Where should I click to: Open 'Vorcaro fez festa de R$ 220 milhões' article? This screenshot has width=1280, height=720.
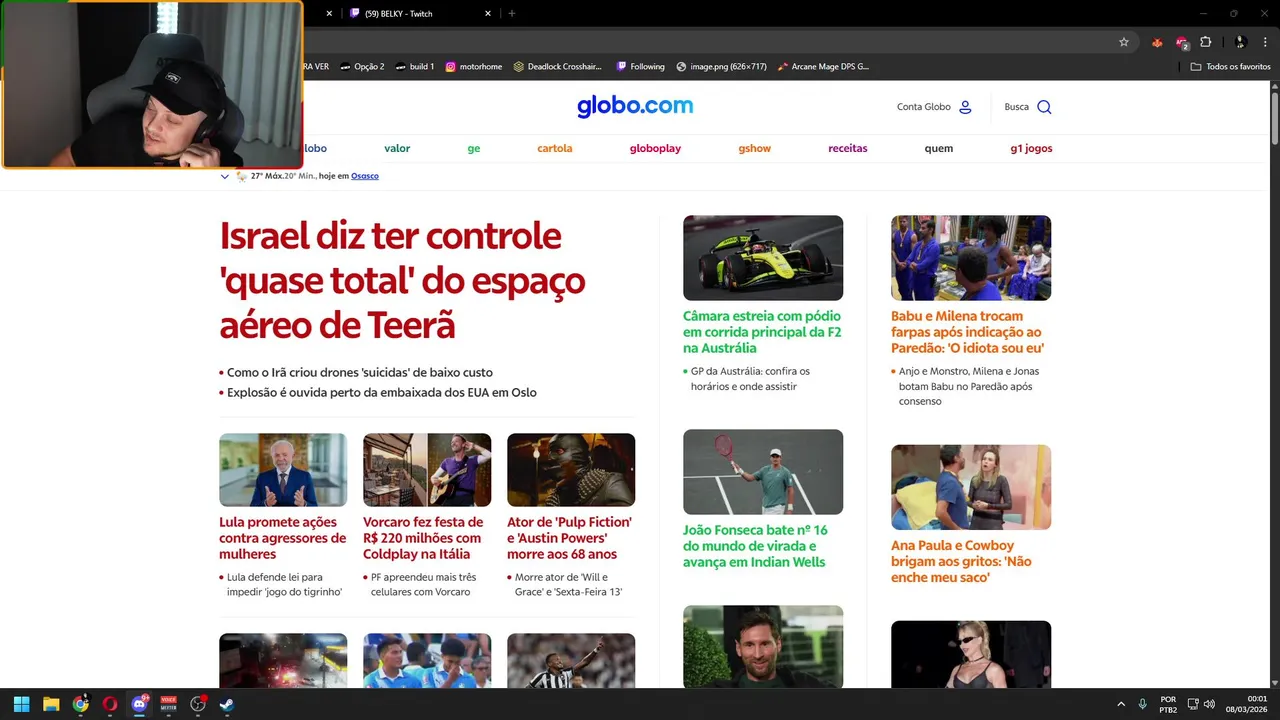423,538
